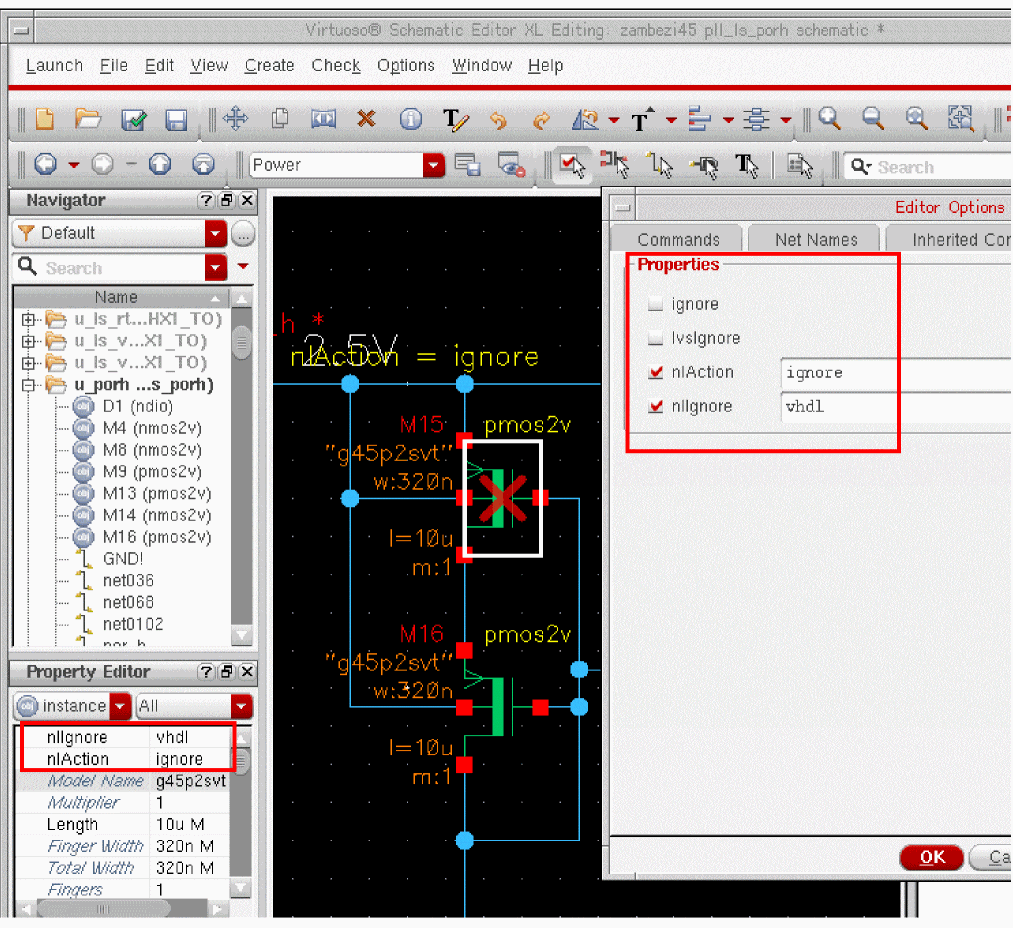Open the Power workspace dropdown
This screenshot has height=928, width=1013.
(x=433, y=165)
